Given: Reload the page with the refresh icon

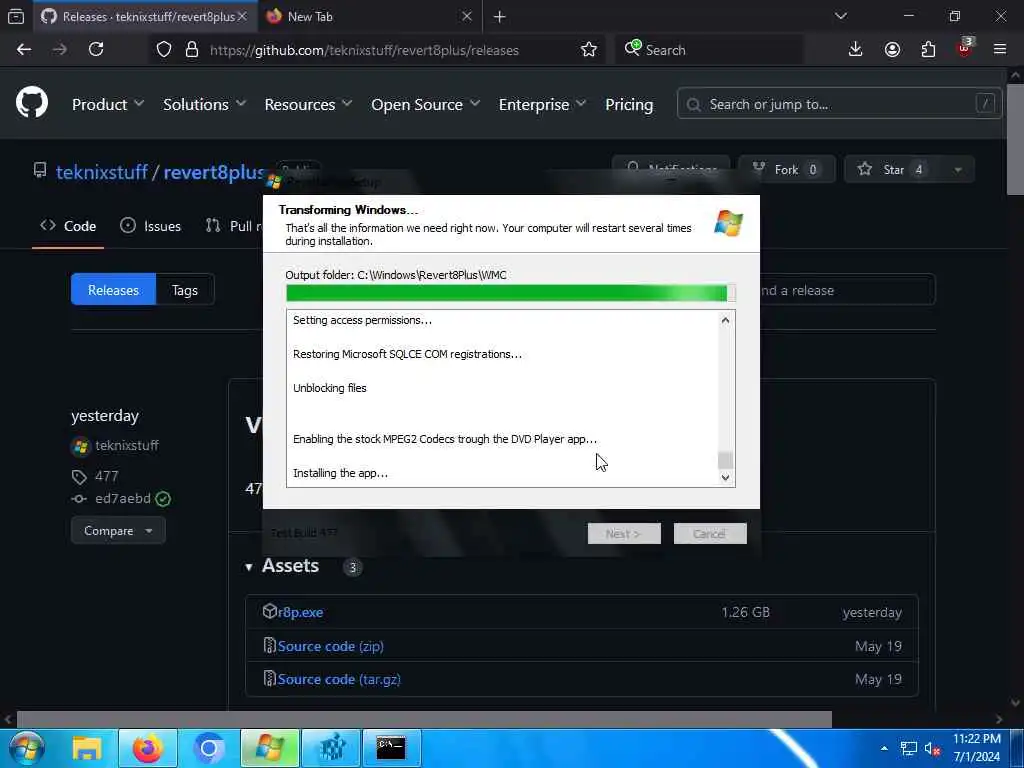Looking at the screenshot, I should (x=96, y=50).
